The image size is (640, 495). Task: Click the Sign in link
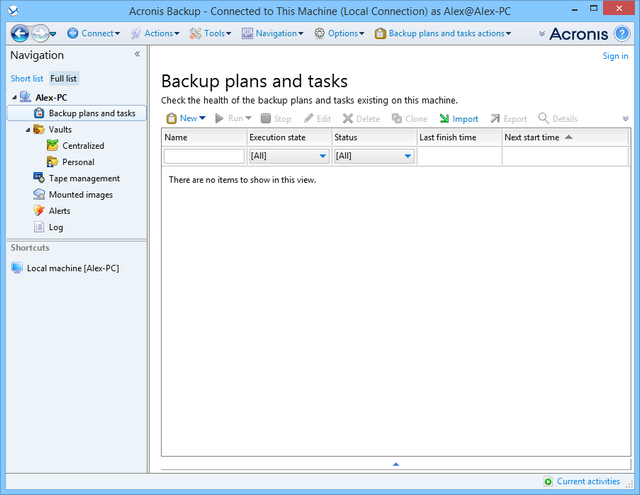click(615, 56)
